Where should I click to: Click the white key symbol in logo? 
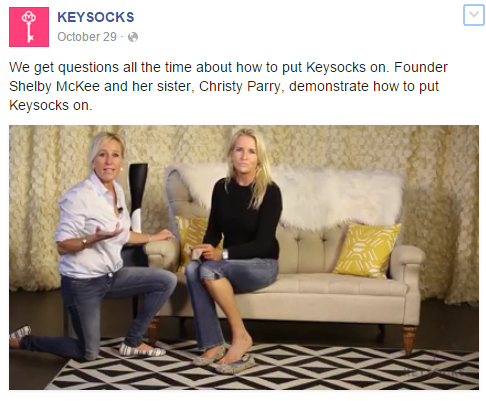click(29, 27)
